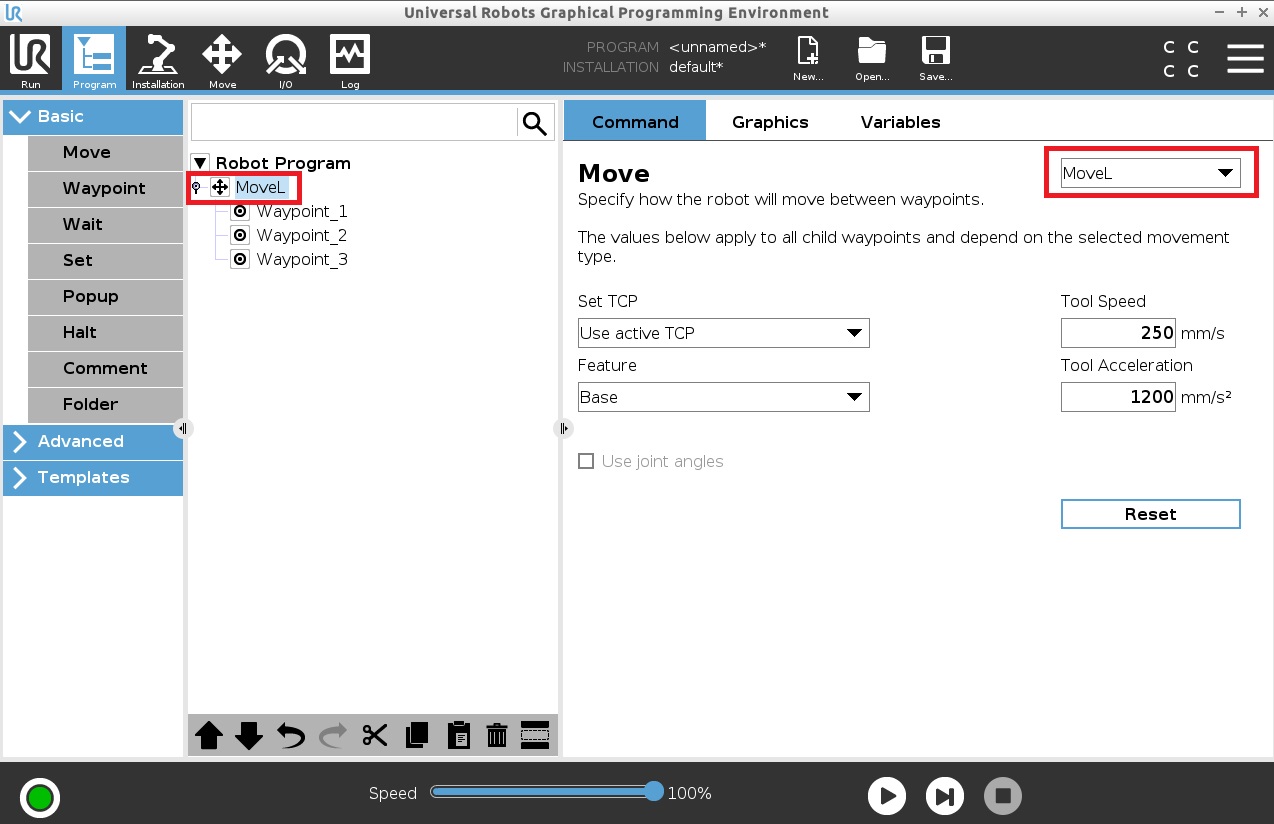Collapse the Robot Program tree
This screenshot has height=824, width=1274.
click(201, 163)
